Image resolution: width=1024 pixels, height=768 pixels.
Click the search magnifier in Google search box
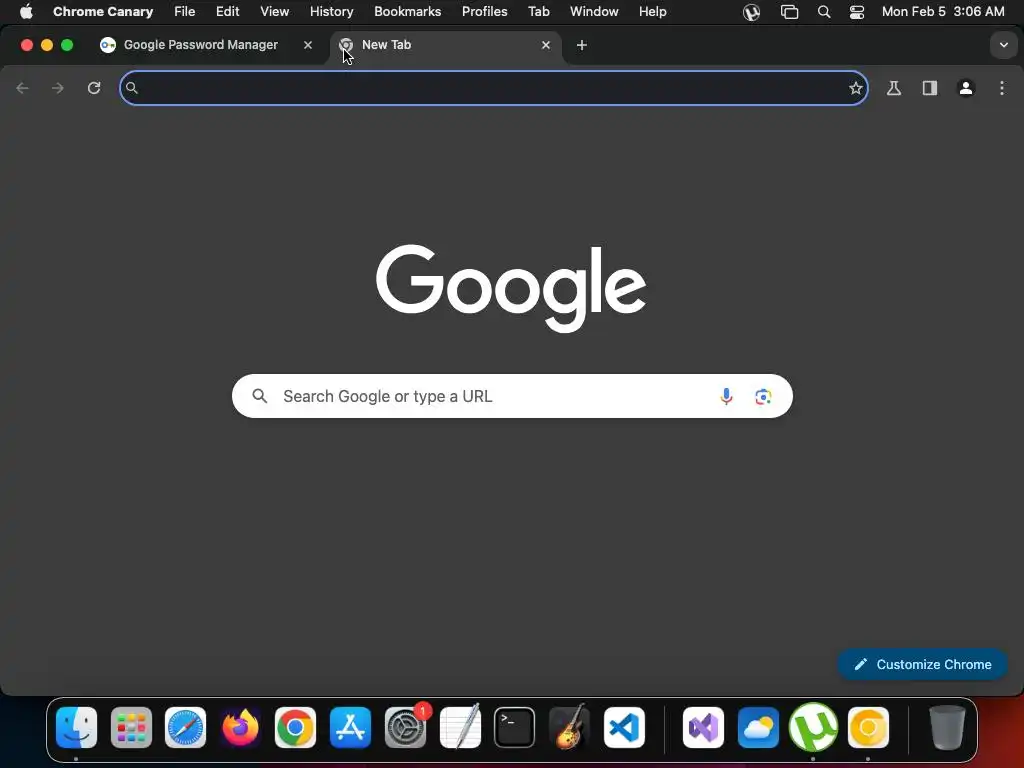260,396
